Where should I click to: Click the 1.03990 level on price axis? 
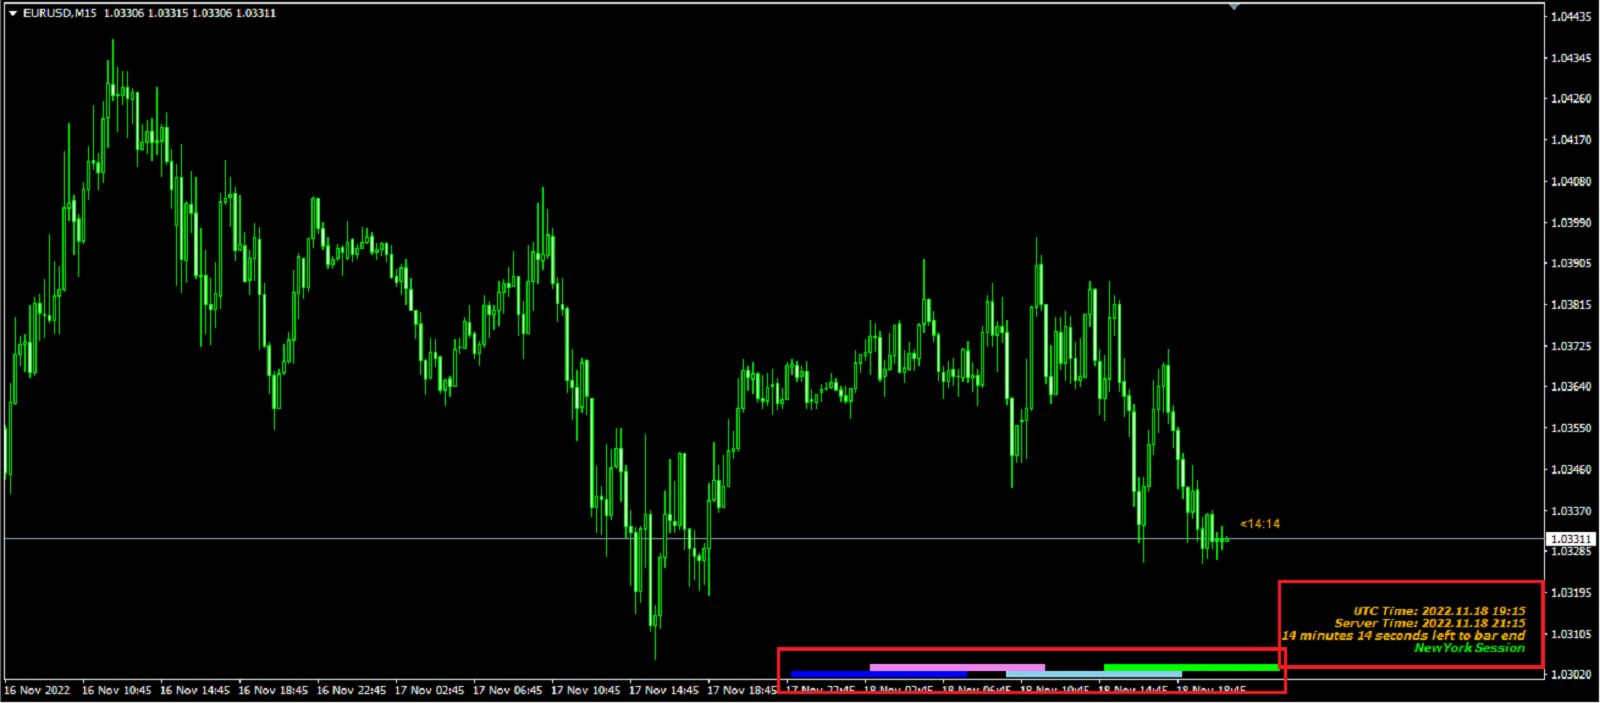tap(1570, 222)
